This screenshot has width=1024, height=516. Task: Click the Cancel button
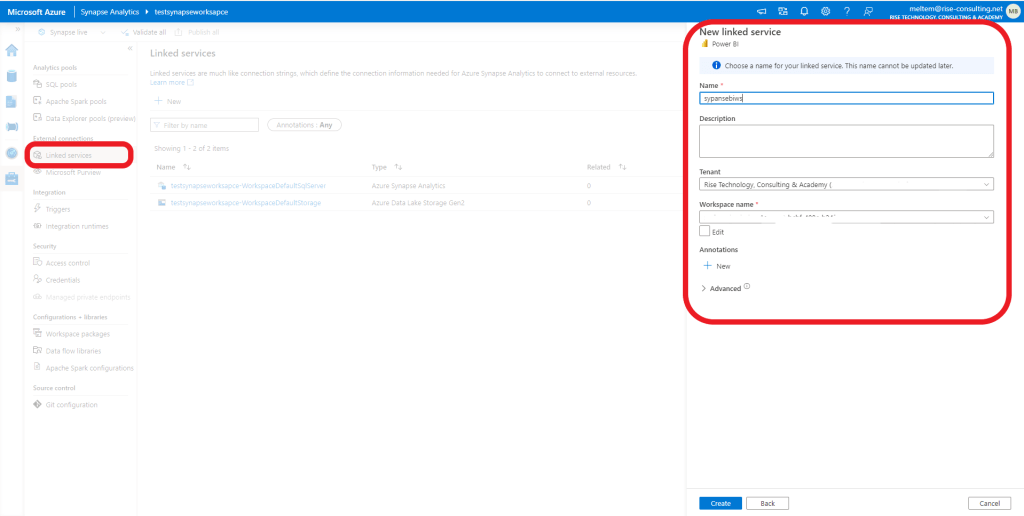[x=990, y=503]
